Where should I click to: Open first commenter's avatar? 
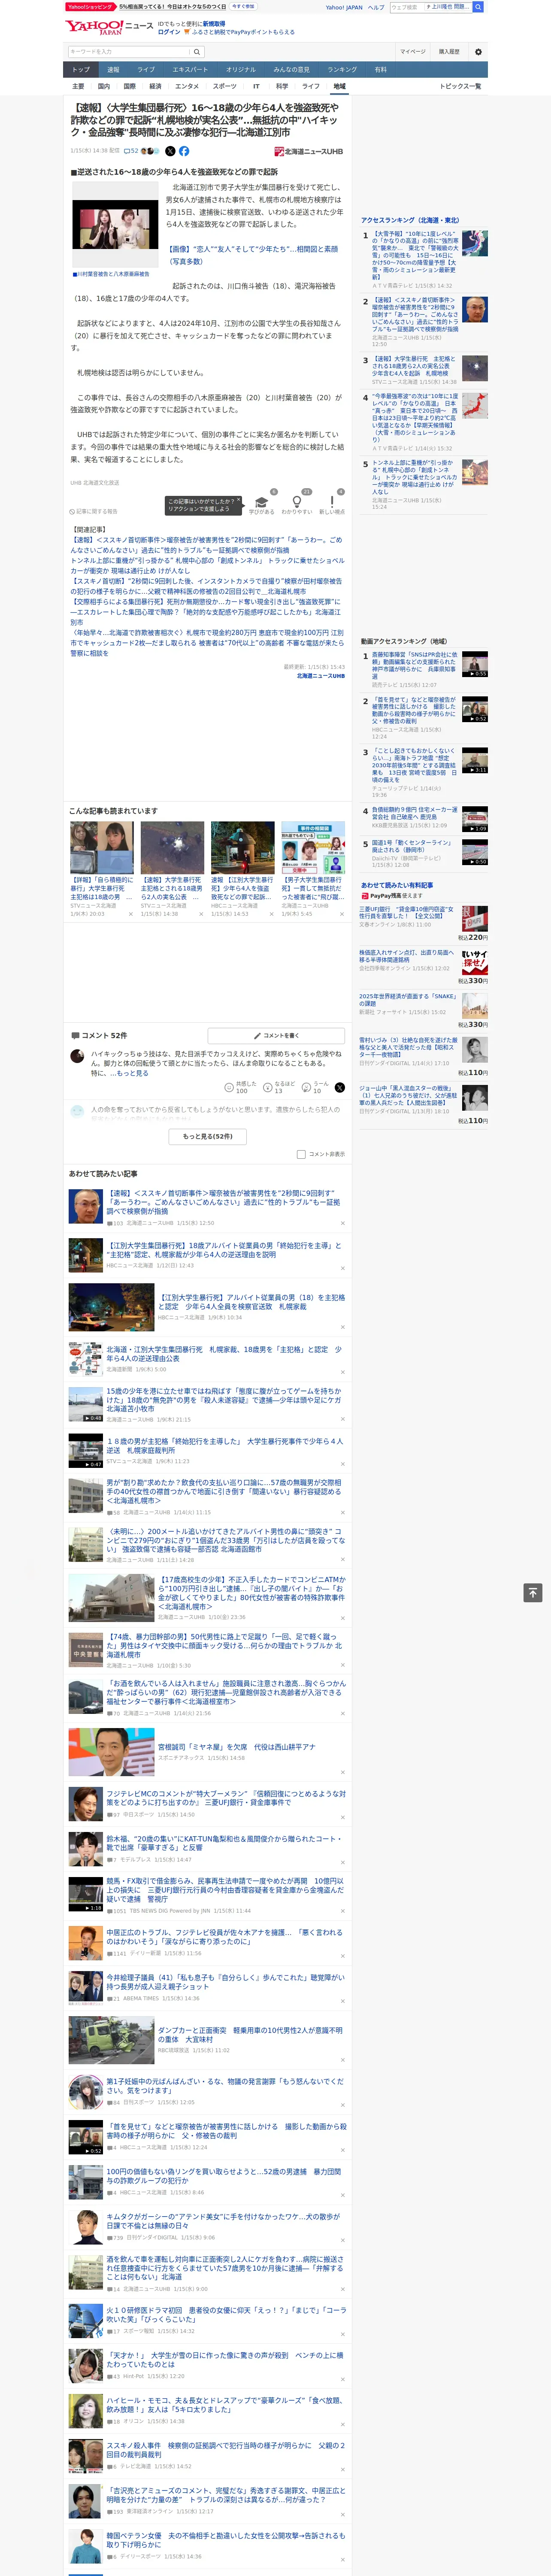coord(77,1056)
